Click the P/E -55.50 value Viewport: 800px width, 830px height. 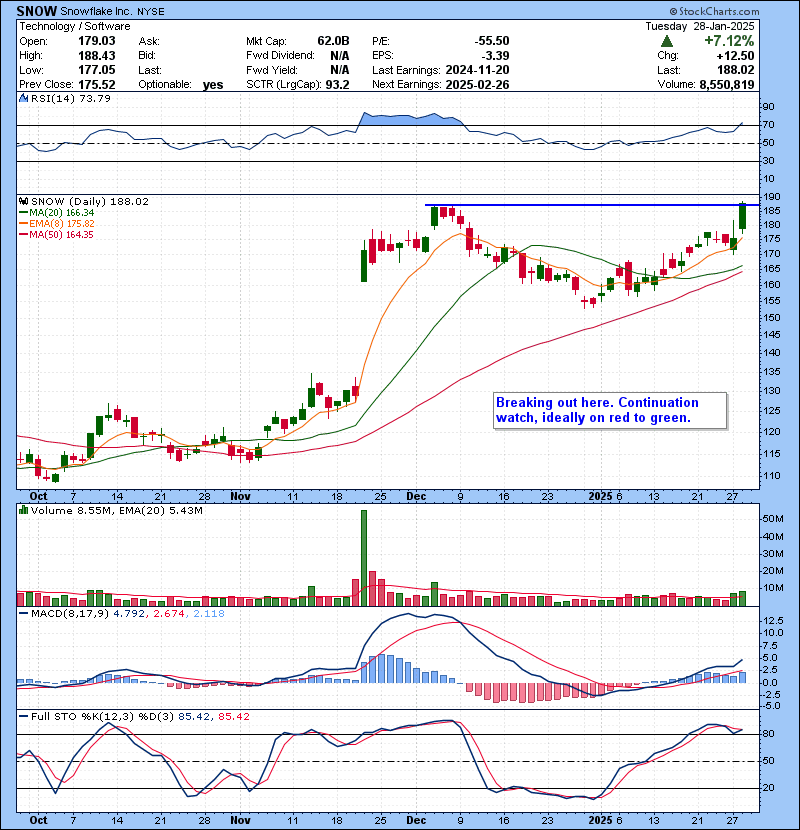(491, 41)
